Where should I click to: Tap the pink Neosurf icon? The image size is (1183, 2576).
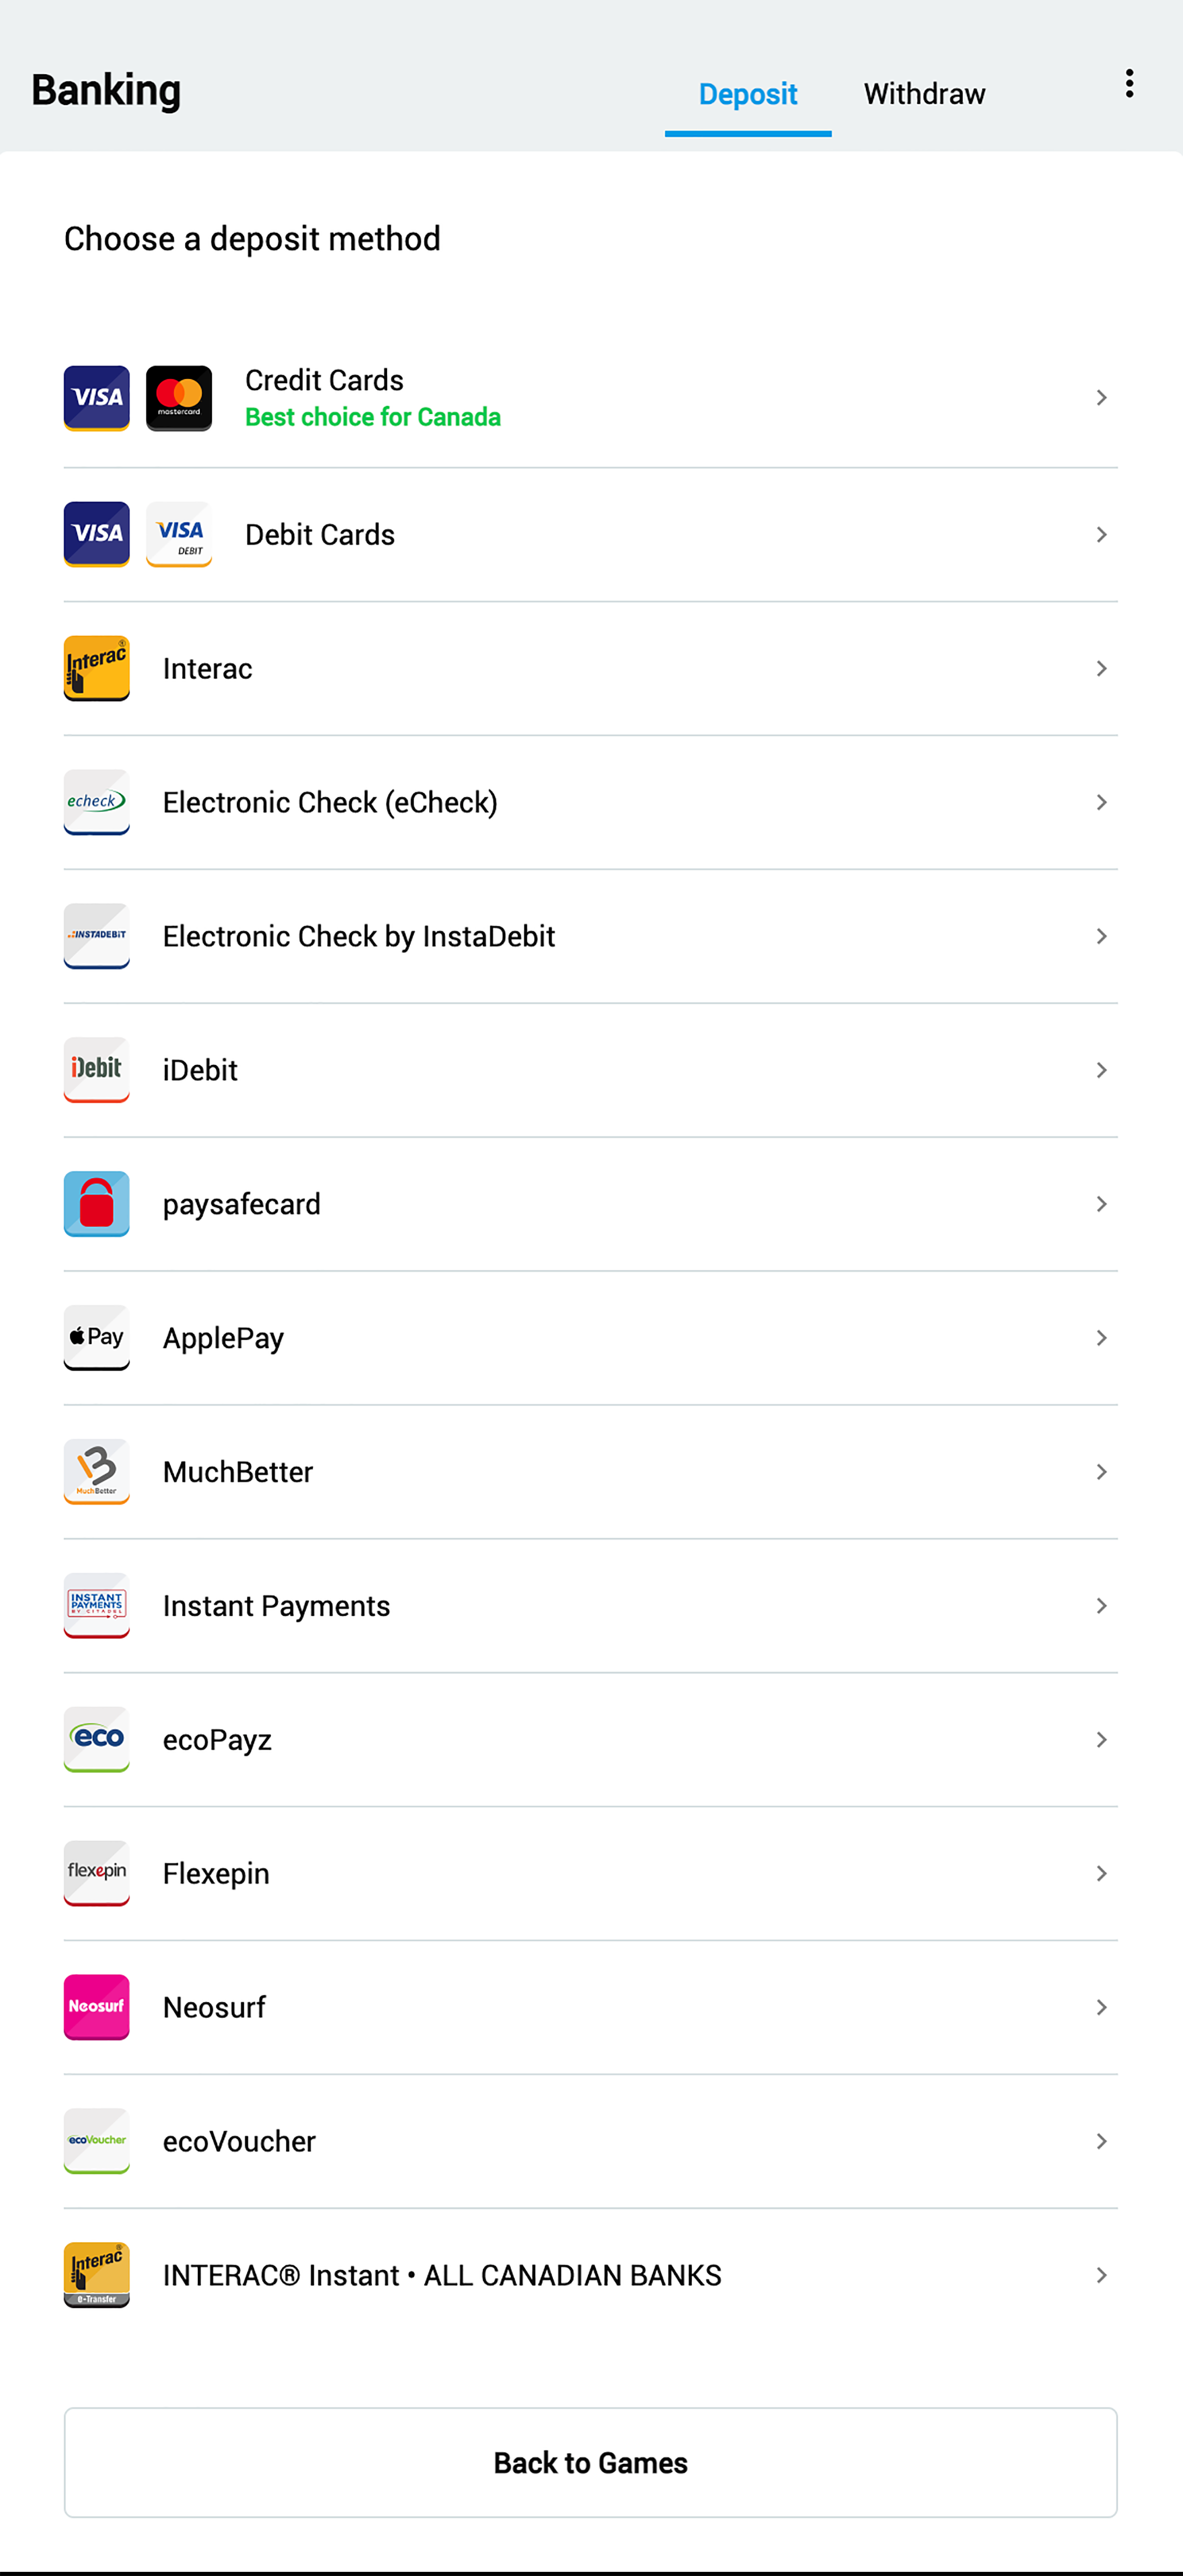coord(97,2006)
